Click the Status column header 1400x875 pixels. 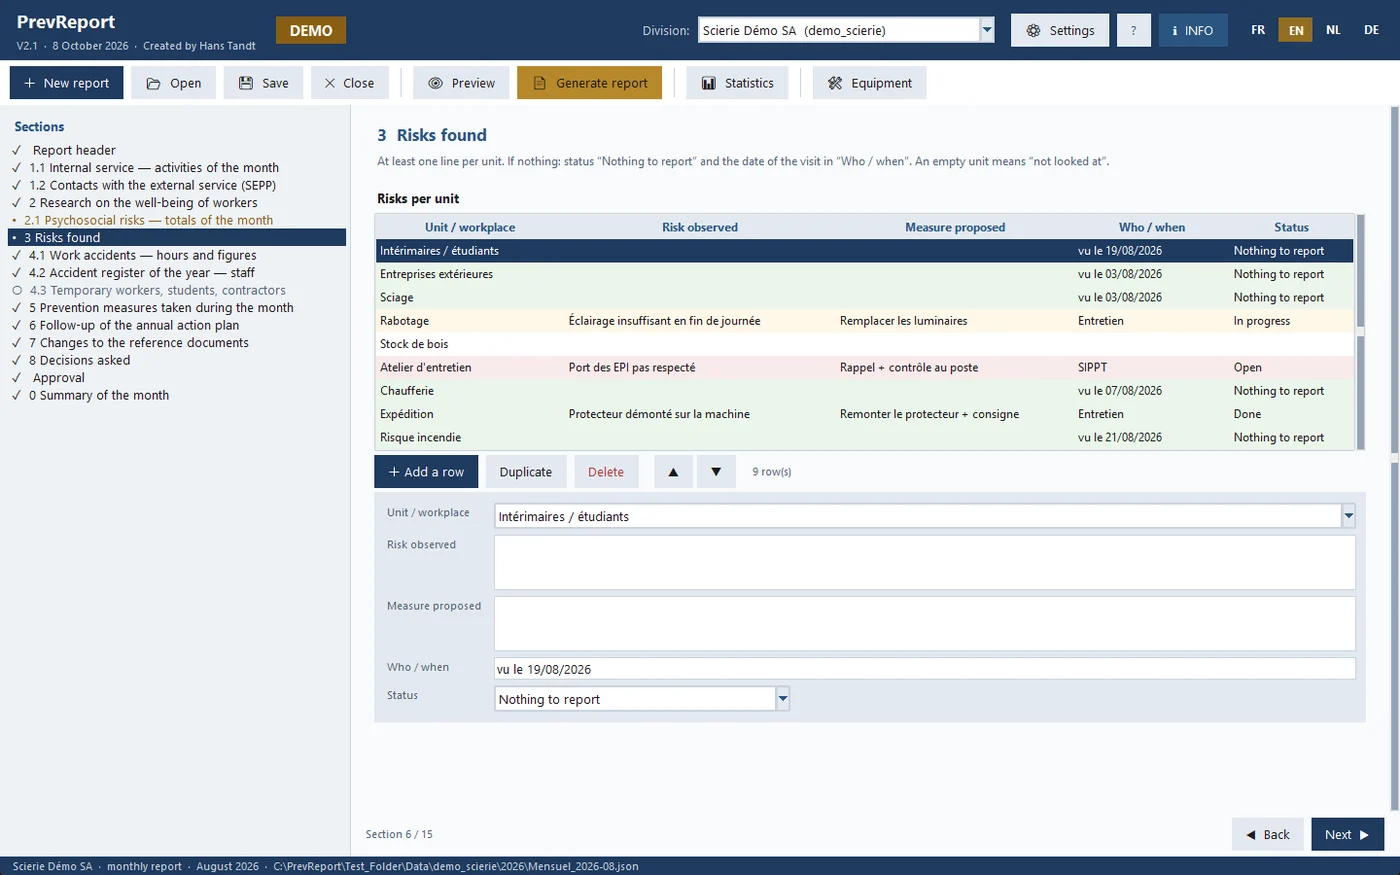(x=1291, y=227)
